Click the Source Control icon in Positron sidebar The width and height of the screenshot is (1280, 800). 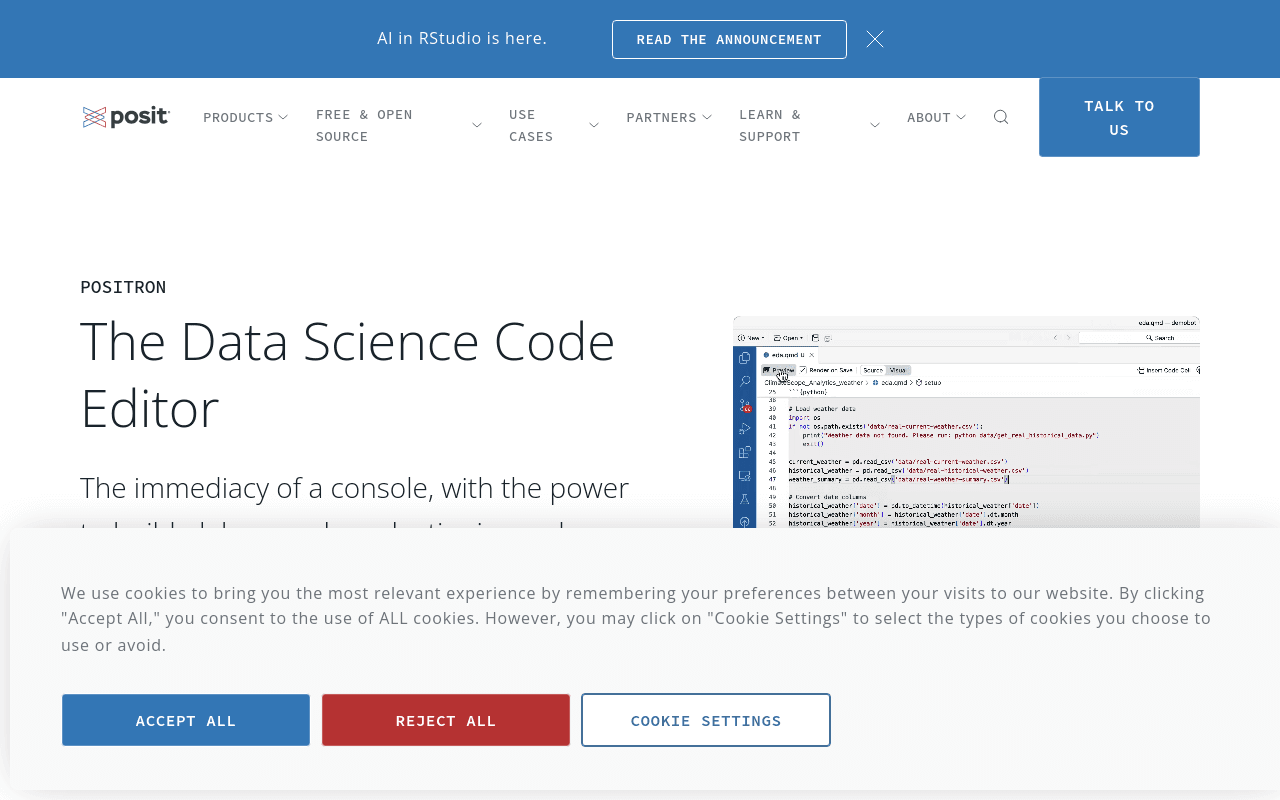pos(745,405)
